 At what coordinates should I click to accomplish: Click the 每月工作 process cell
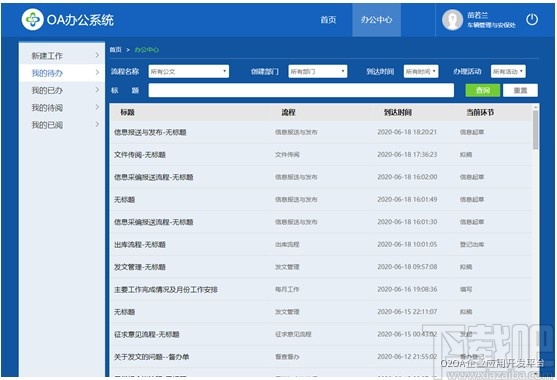pos(287,289)
